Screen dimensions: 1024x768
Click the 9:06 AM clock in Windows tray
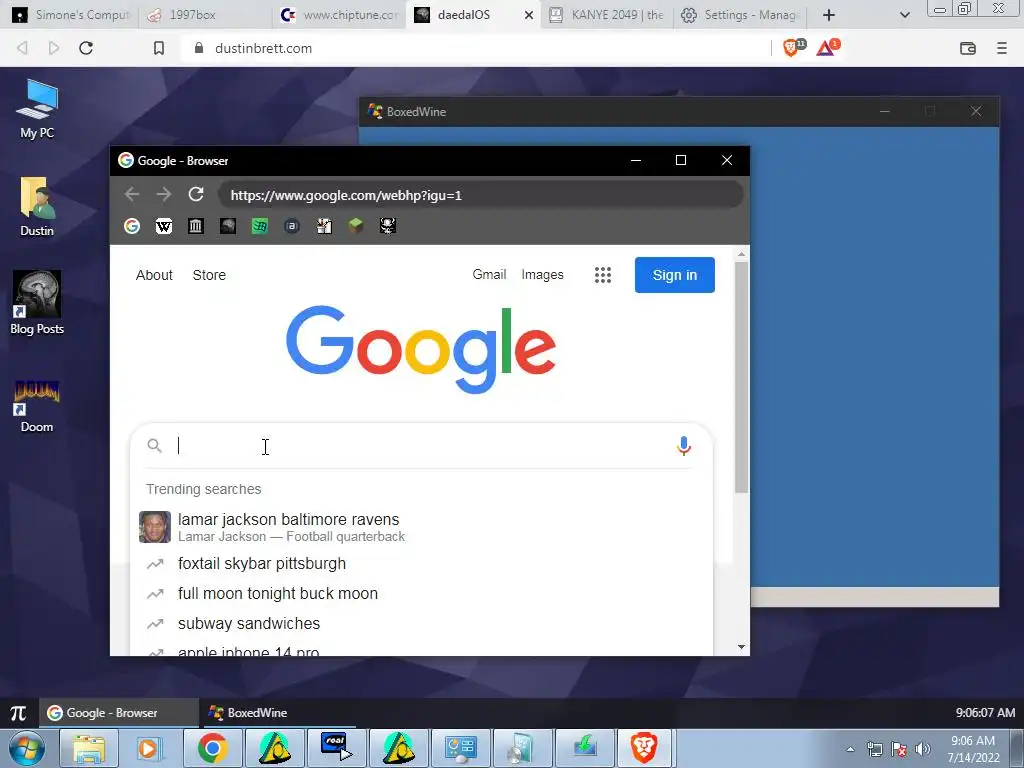click(973, 748)
